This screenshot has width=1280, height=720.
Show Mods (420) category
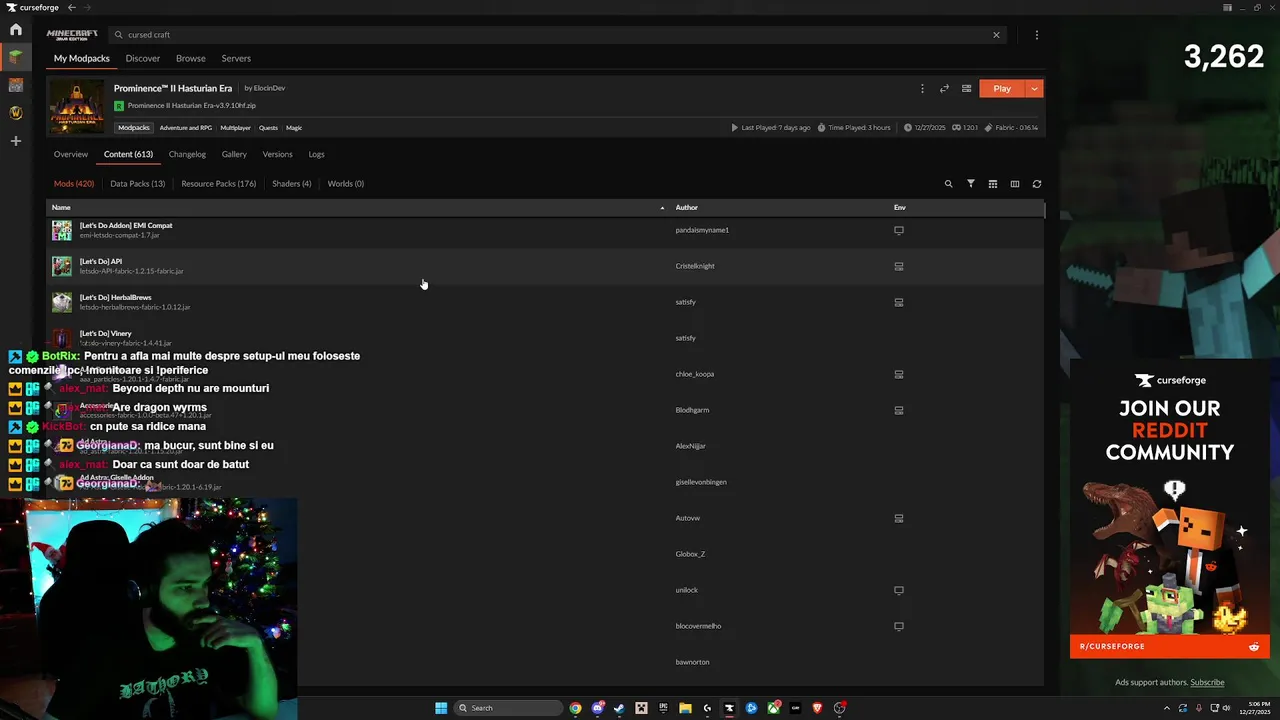click(74, 184)
